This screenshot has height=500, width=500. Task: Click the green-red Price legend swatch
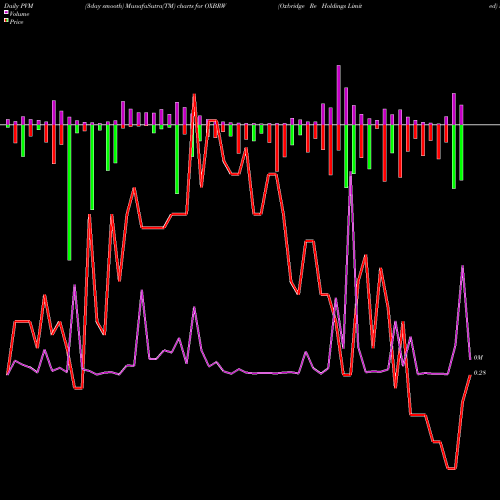click(x=6, y=21)
